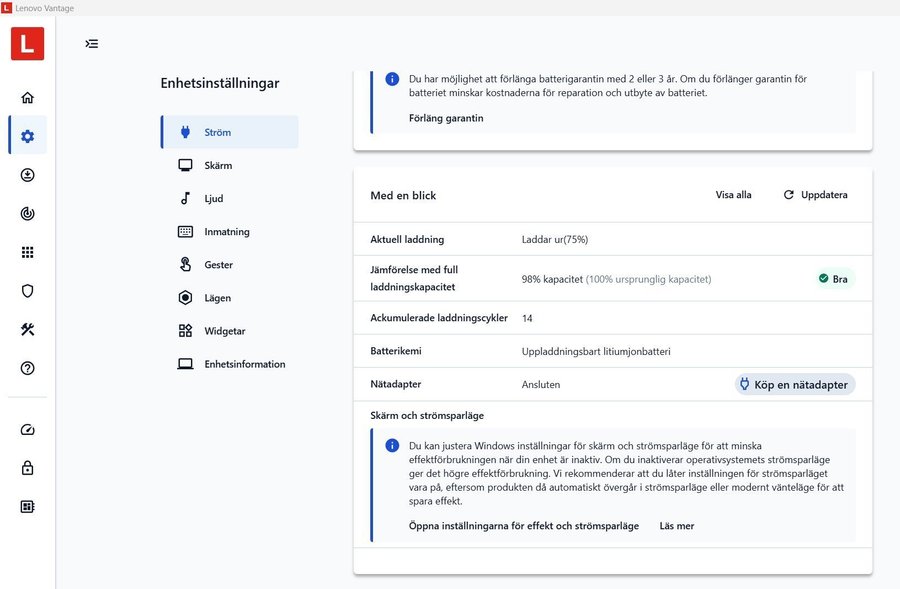Click the padlock sidebar icon
Image resolution: width=900 pixels, height=589 pixels.
pyautogui.click(x=27, y=468)
